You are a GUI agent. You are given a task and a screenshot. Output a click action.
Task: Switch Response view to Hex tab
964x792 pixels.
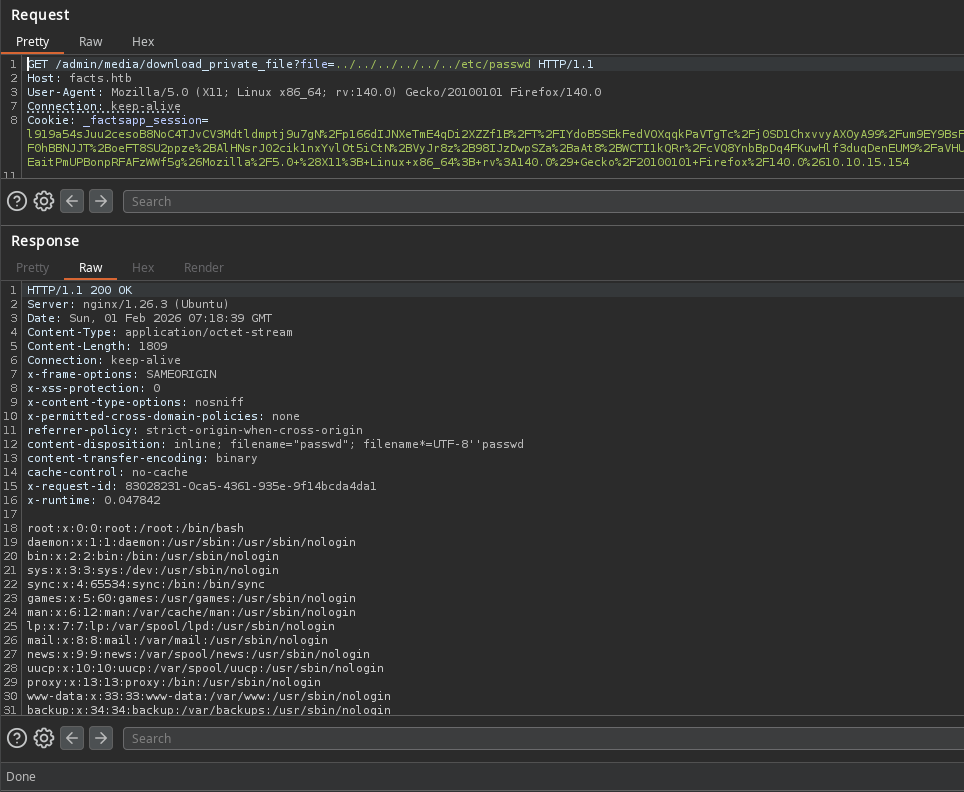point(143,267)
